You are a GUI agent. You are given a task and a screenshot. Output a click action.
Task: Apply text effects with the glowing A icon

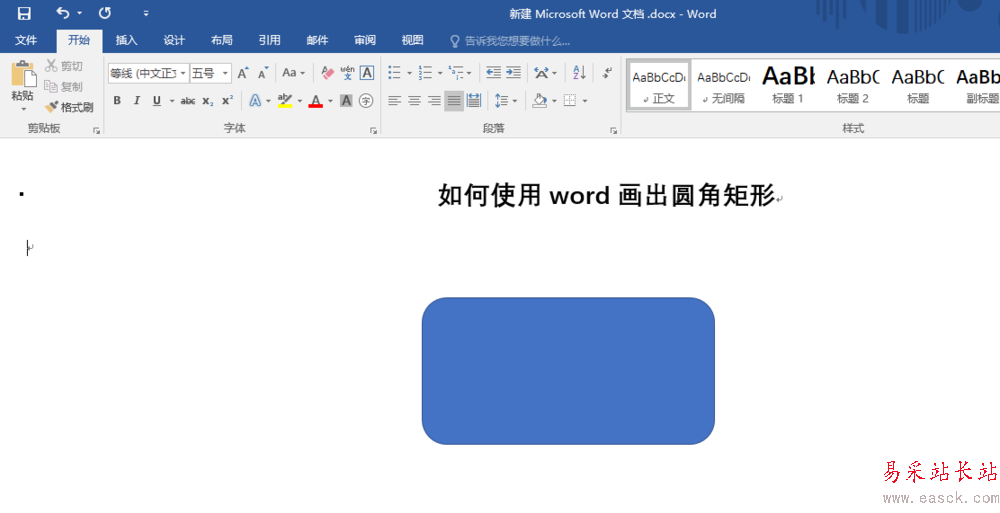255,101
